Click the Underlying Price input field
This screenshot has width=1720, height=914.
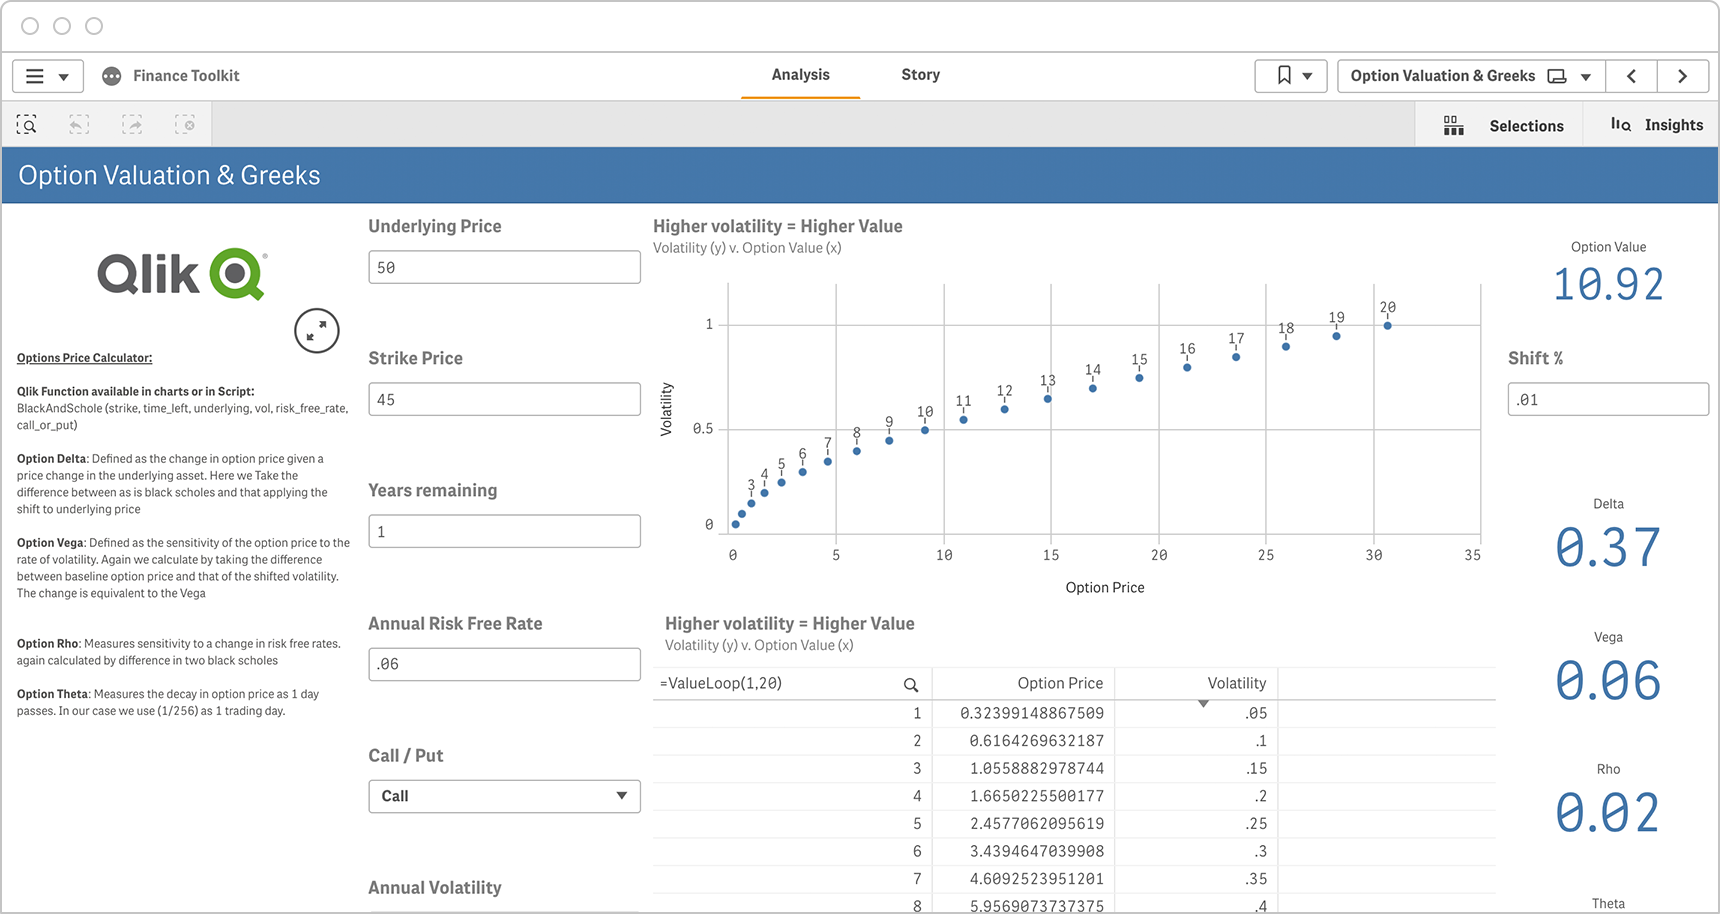pos(504,267)
